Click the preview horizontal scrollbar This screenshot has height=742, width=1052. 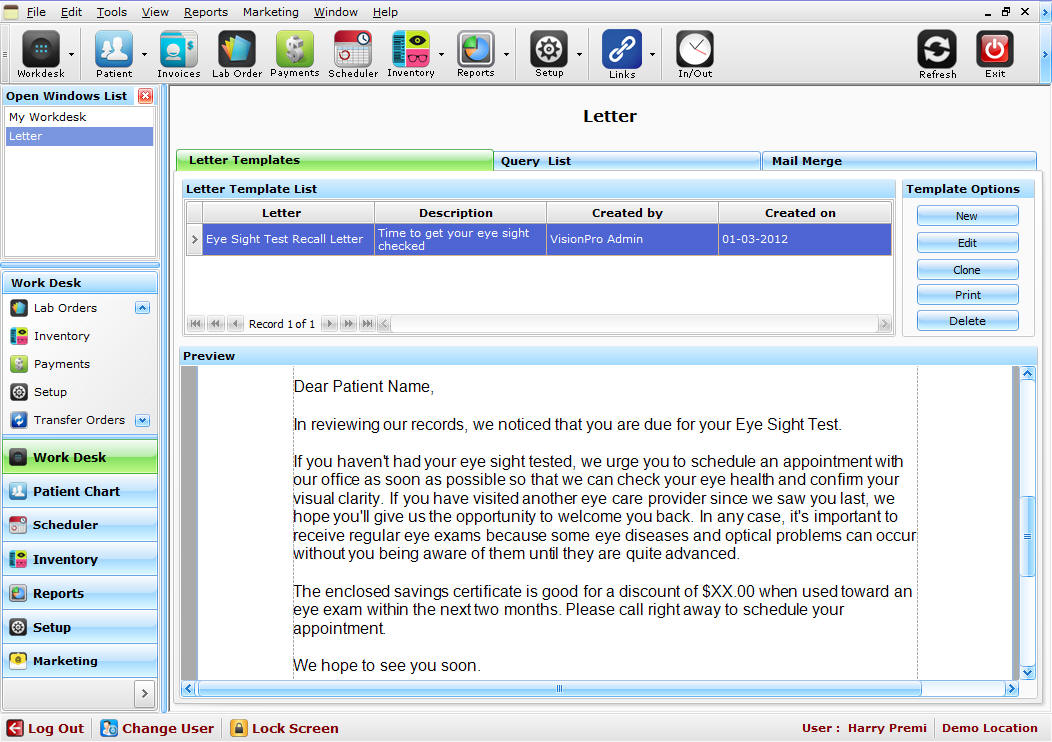click(x=559, y=689)
